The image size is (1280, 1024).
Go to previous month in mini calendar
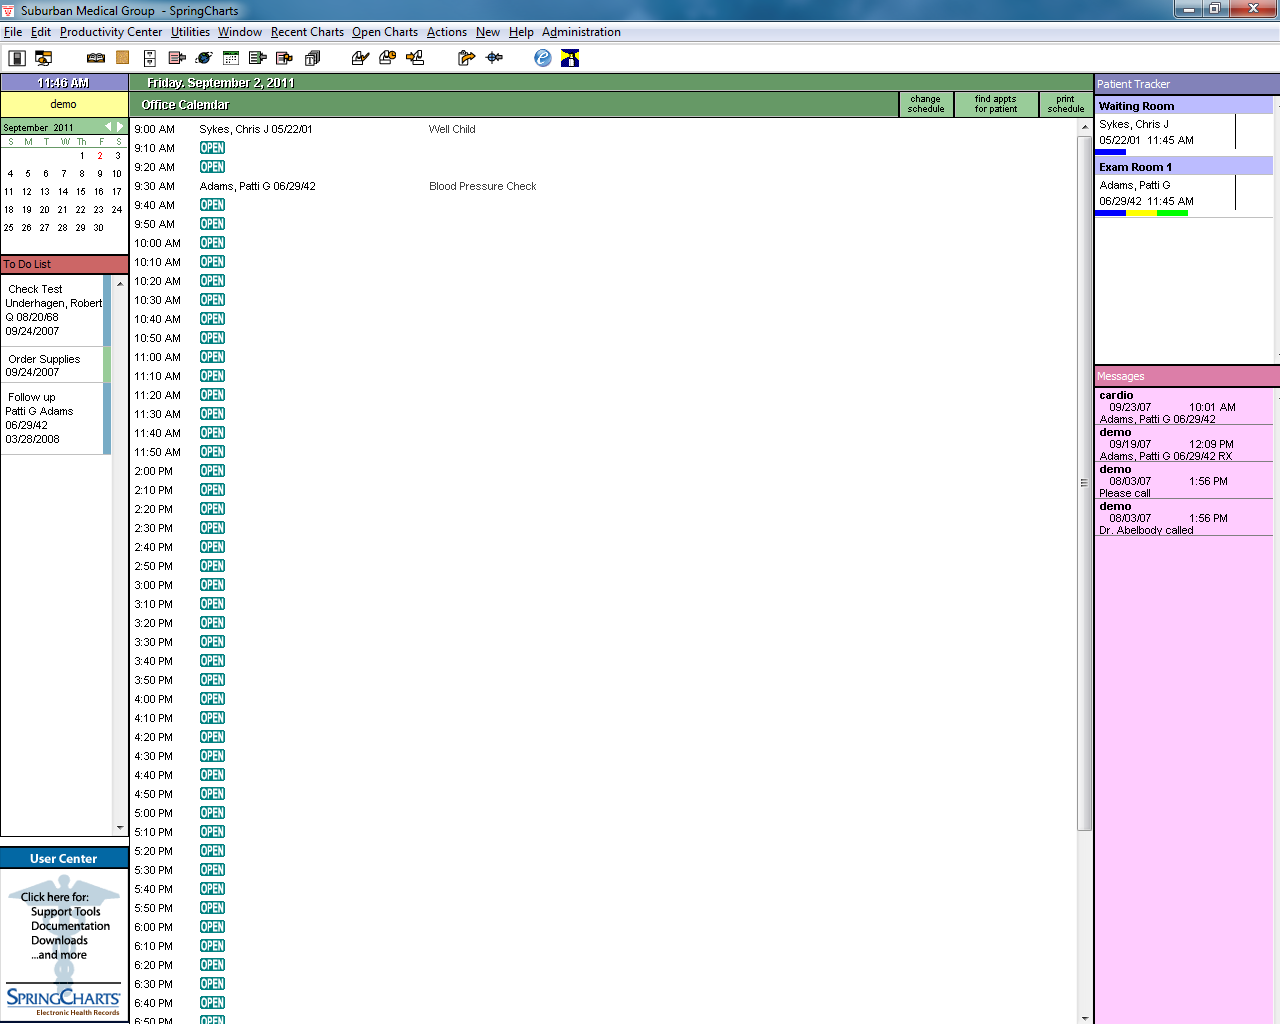(108, 127)
